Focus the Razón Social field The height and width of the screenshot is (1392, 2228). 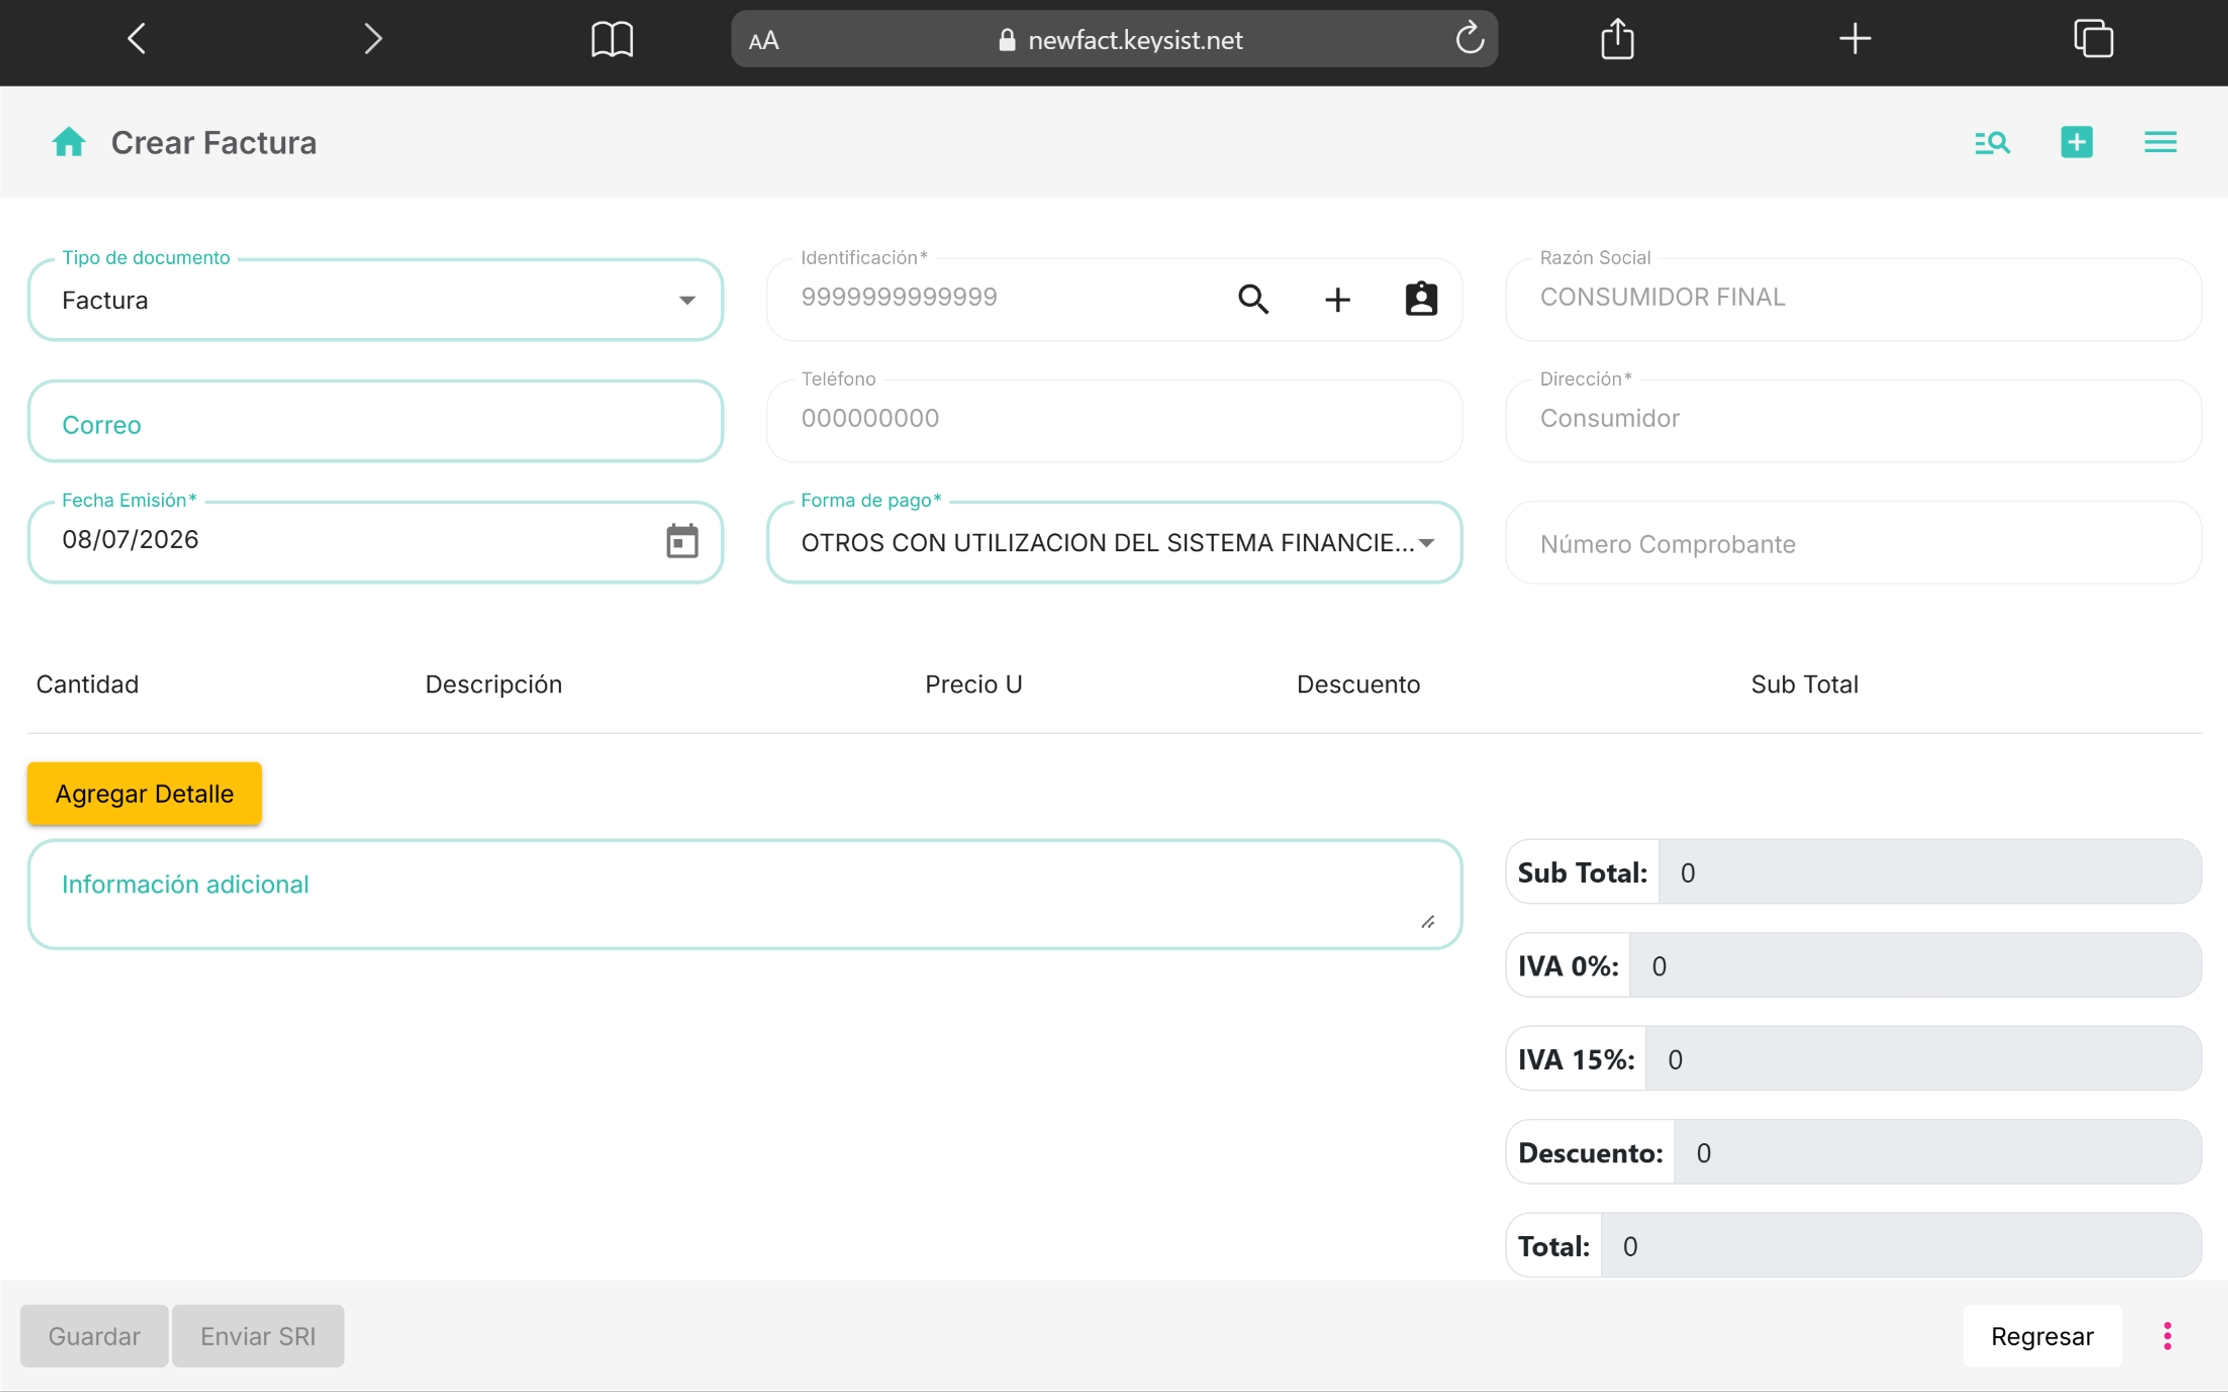1853,299
